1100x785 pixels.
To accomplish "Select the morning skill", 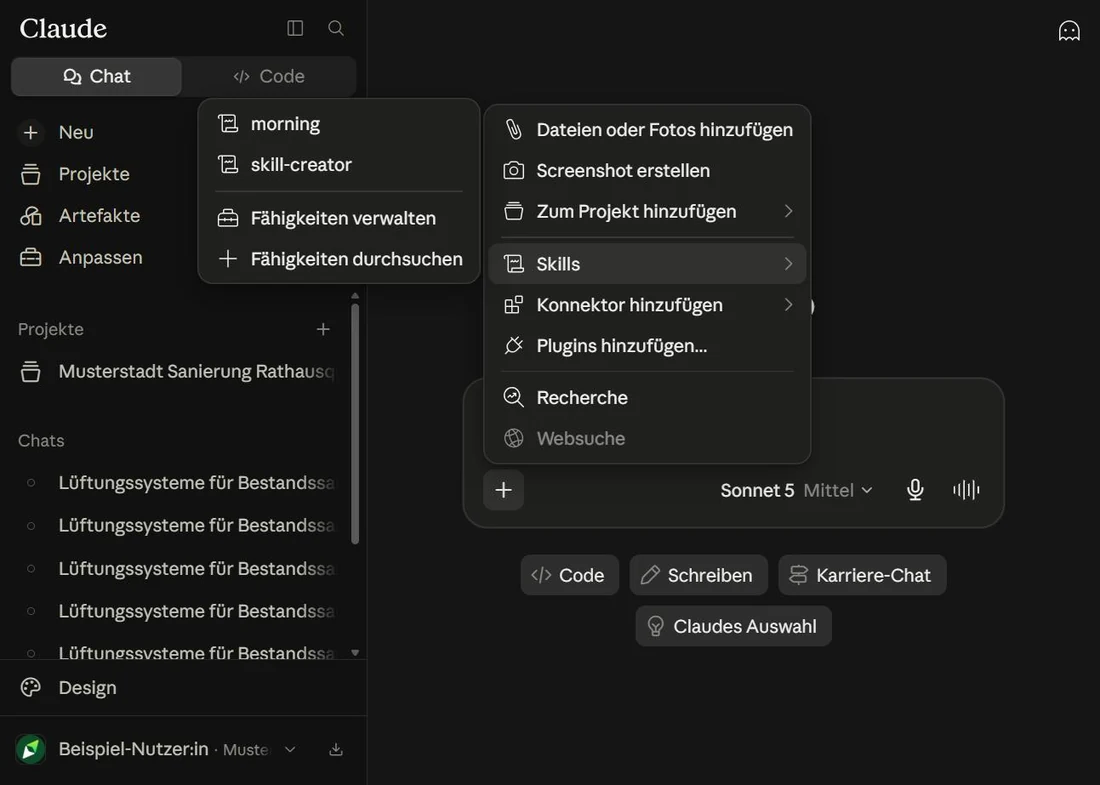I will [339, 124].
